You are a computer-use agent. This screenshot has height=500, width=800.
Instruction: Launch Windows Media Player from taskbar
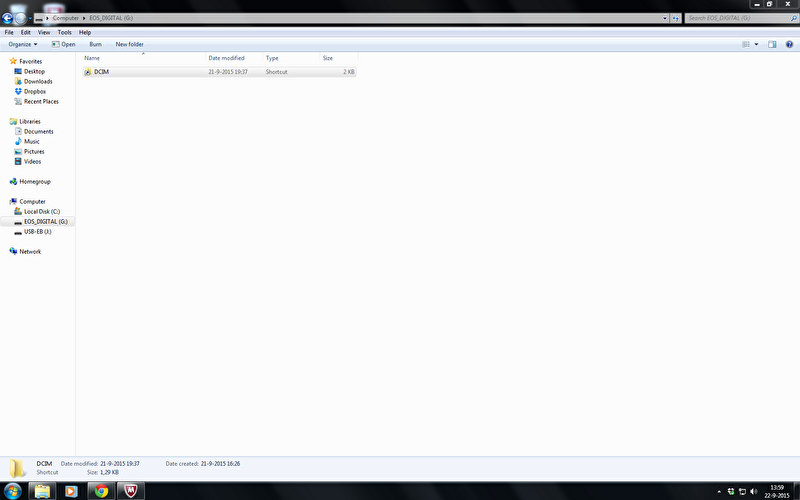point(71,491)
